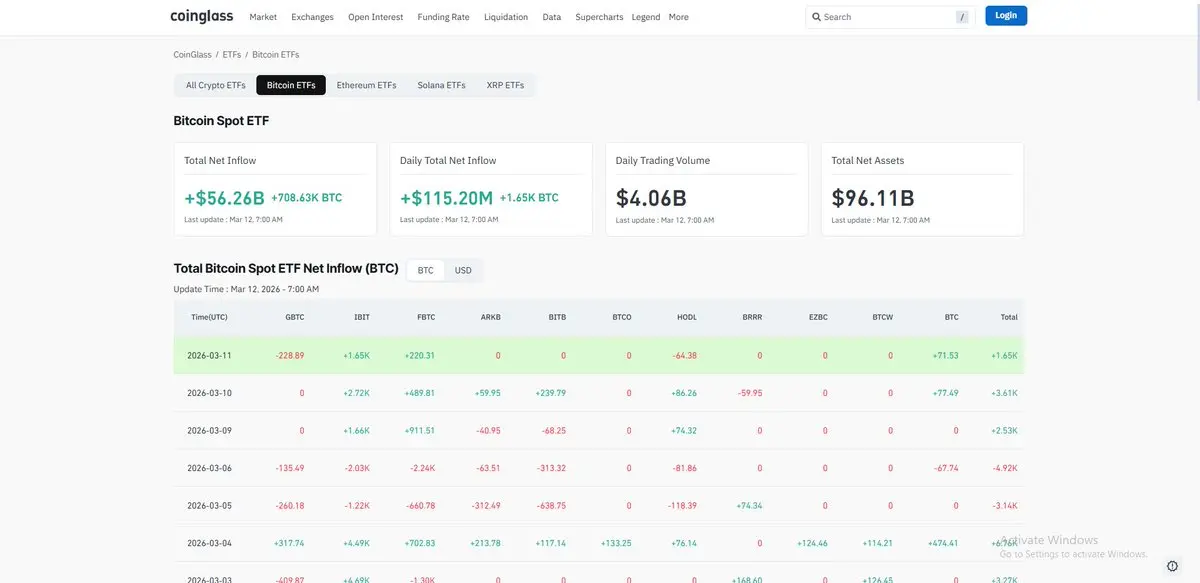Screen dimensions: 1200x583
Task: Select the 2026-03-04 date cell
Action: coord(209,543)
